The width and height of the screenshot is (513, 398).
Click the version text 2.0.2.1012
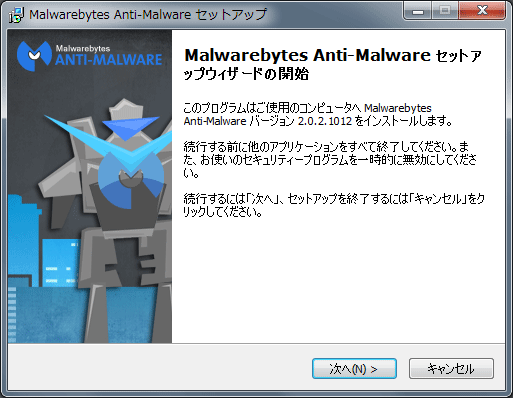point(325,121)
